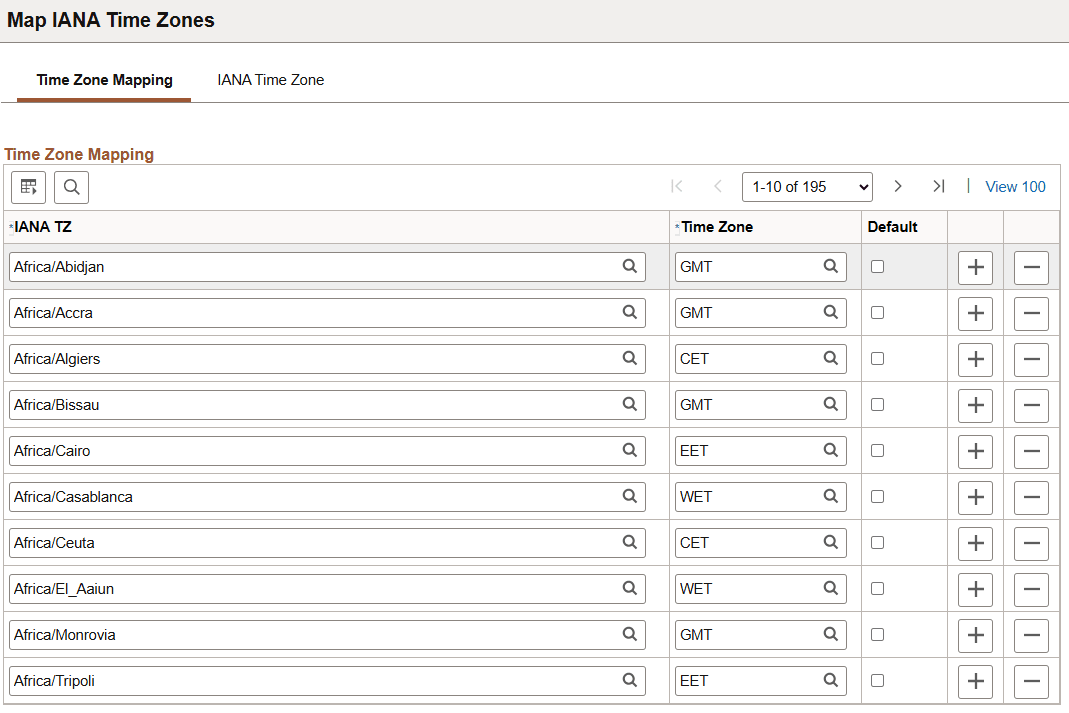
Task: Open lookup for Africa/Tripoli IANA TZ field
Action: point(630,680)
